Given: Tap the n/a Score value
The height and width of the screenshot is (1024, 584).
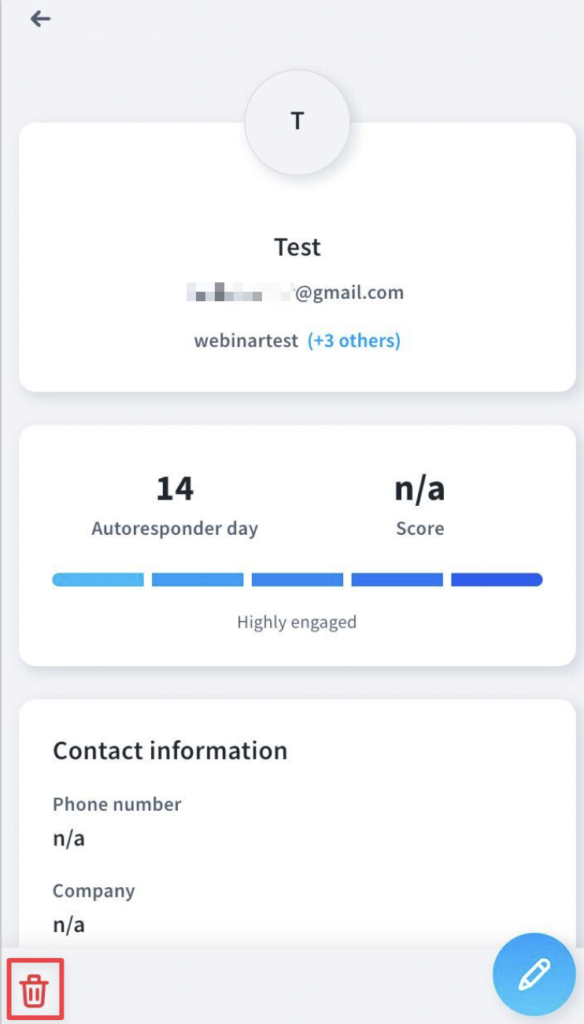Looking at the screenshot, I should point(420,489).
